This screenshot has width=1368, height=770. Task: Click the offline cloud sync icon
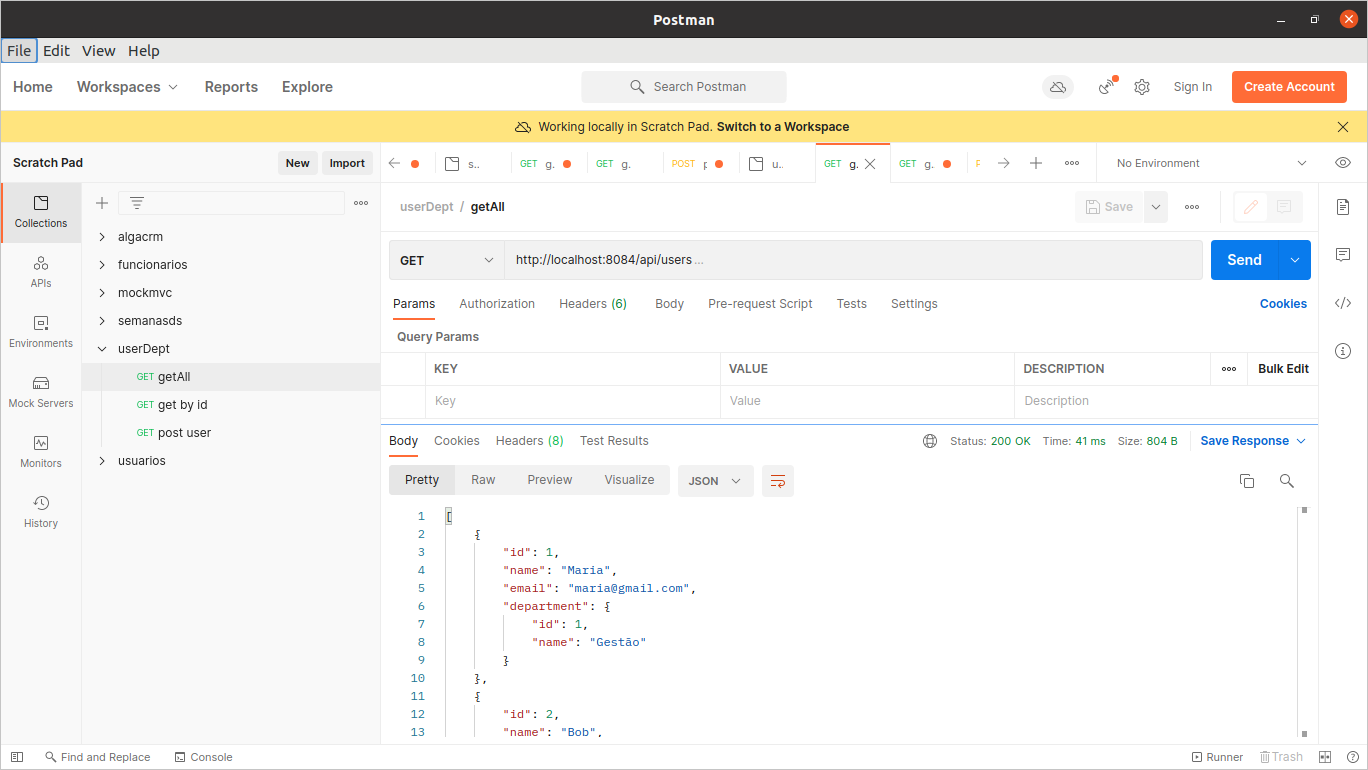[x=1057, y=87]
